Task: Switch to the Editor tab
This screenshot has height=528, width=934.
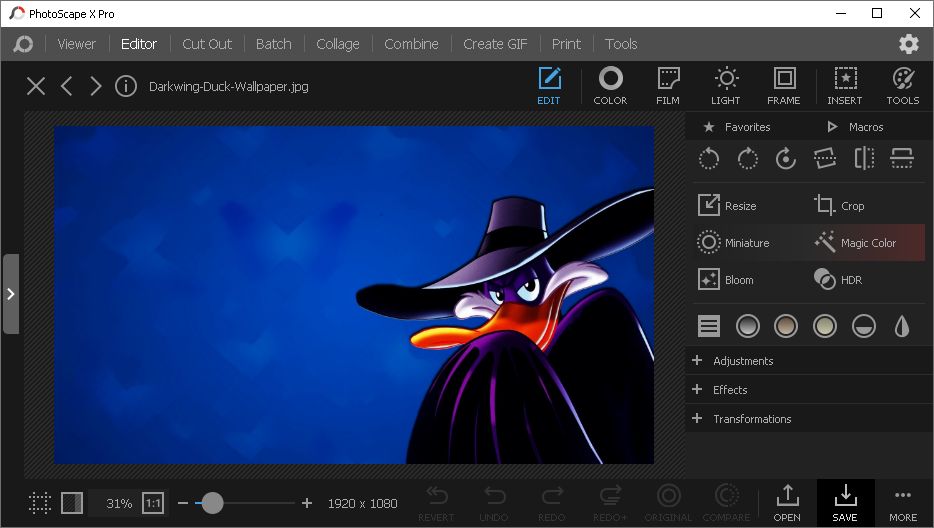Action: [139, 44]
